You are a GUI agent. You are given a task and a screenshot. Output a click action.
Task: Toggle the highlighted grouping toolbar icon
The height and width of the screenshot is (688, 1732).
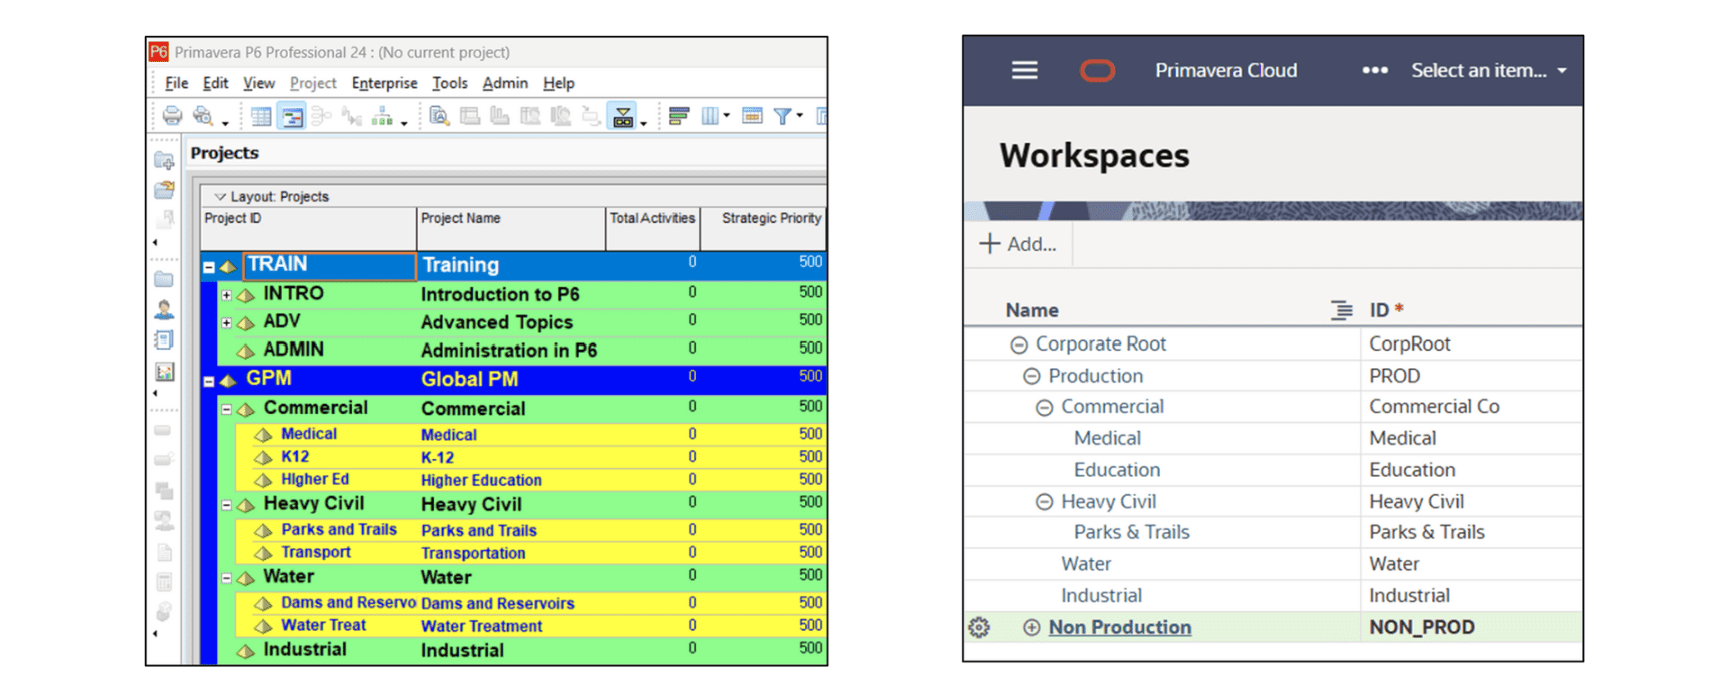[623, 116]
